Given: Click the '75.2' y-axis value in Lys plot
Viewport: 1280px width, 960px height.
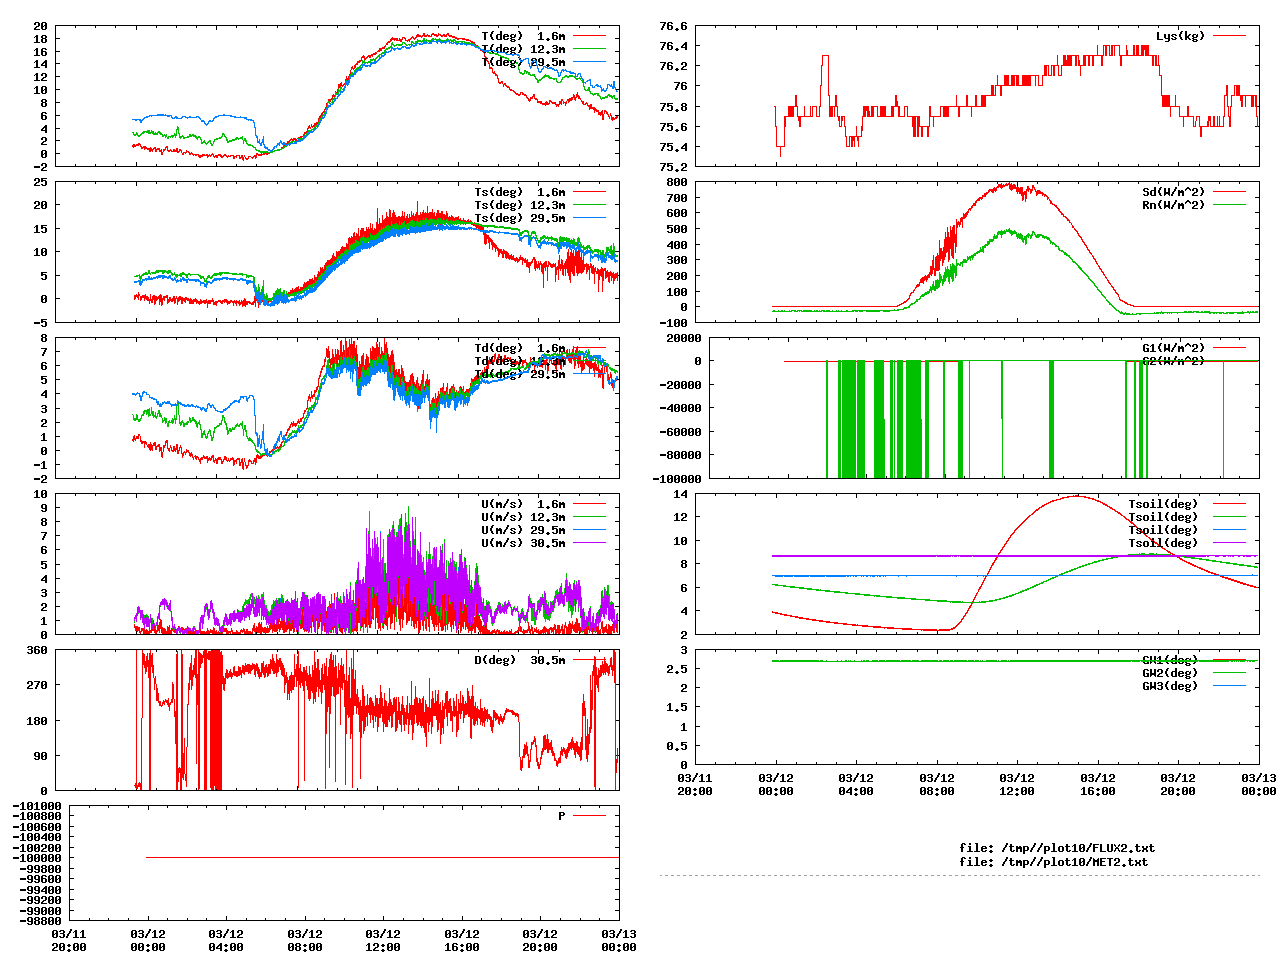Looking at the screenshot, I should 673,167.
